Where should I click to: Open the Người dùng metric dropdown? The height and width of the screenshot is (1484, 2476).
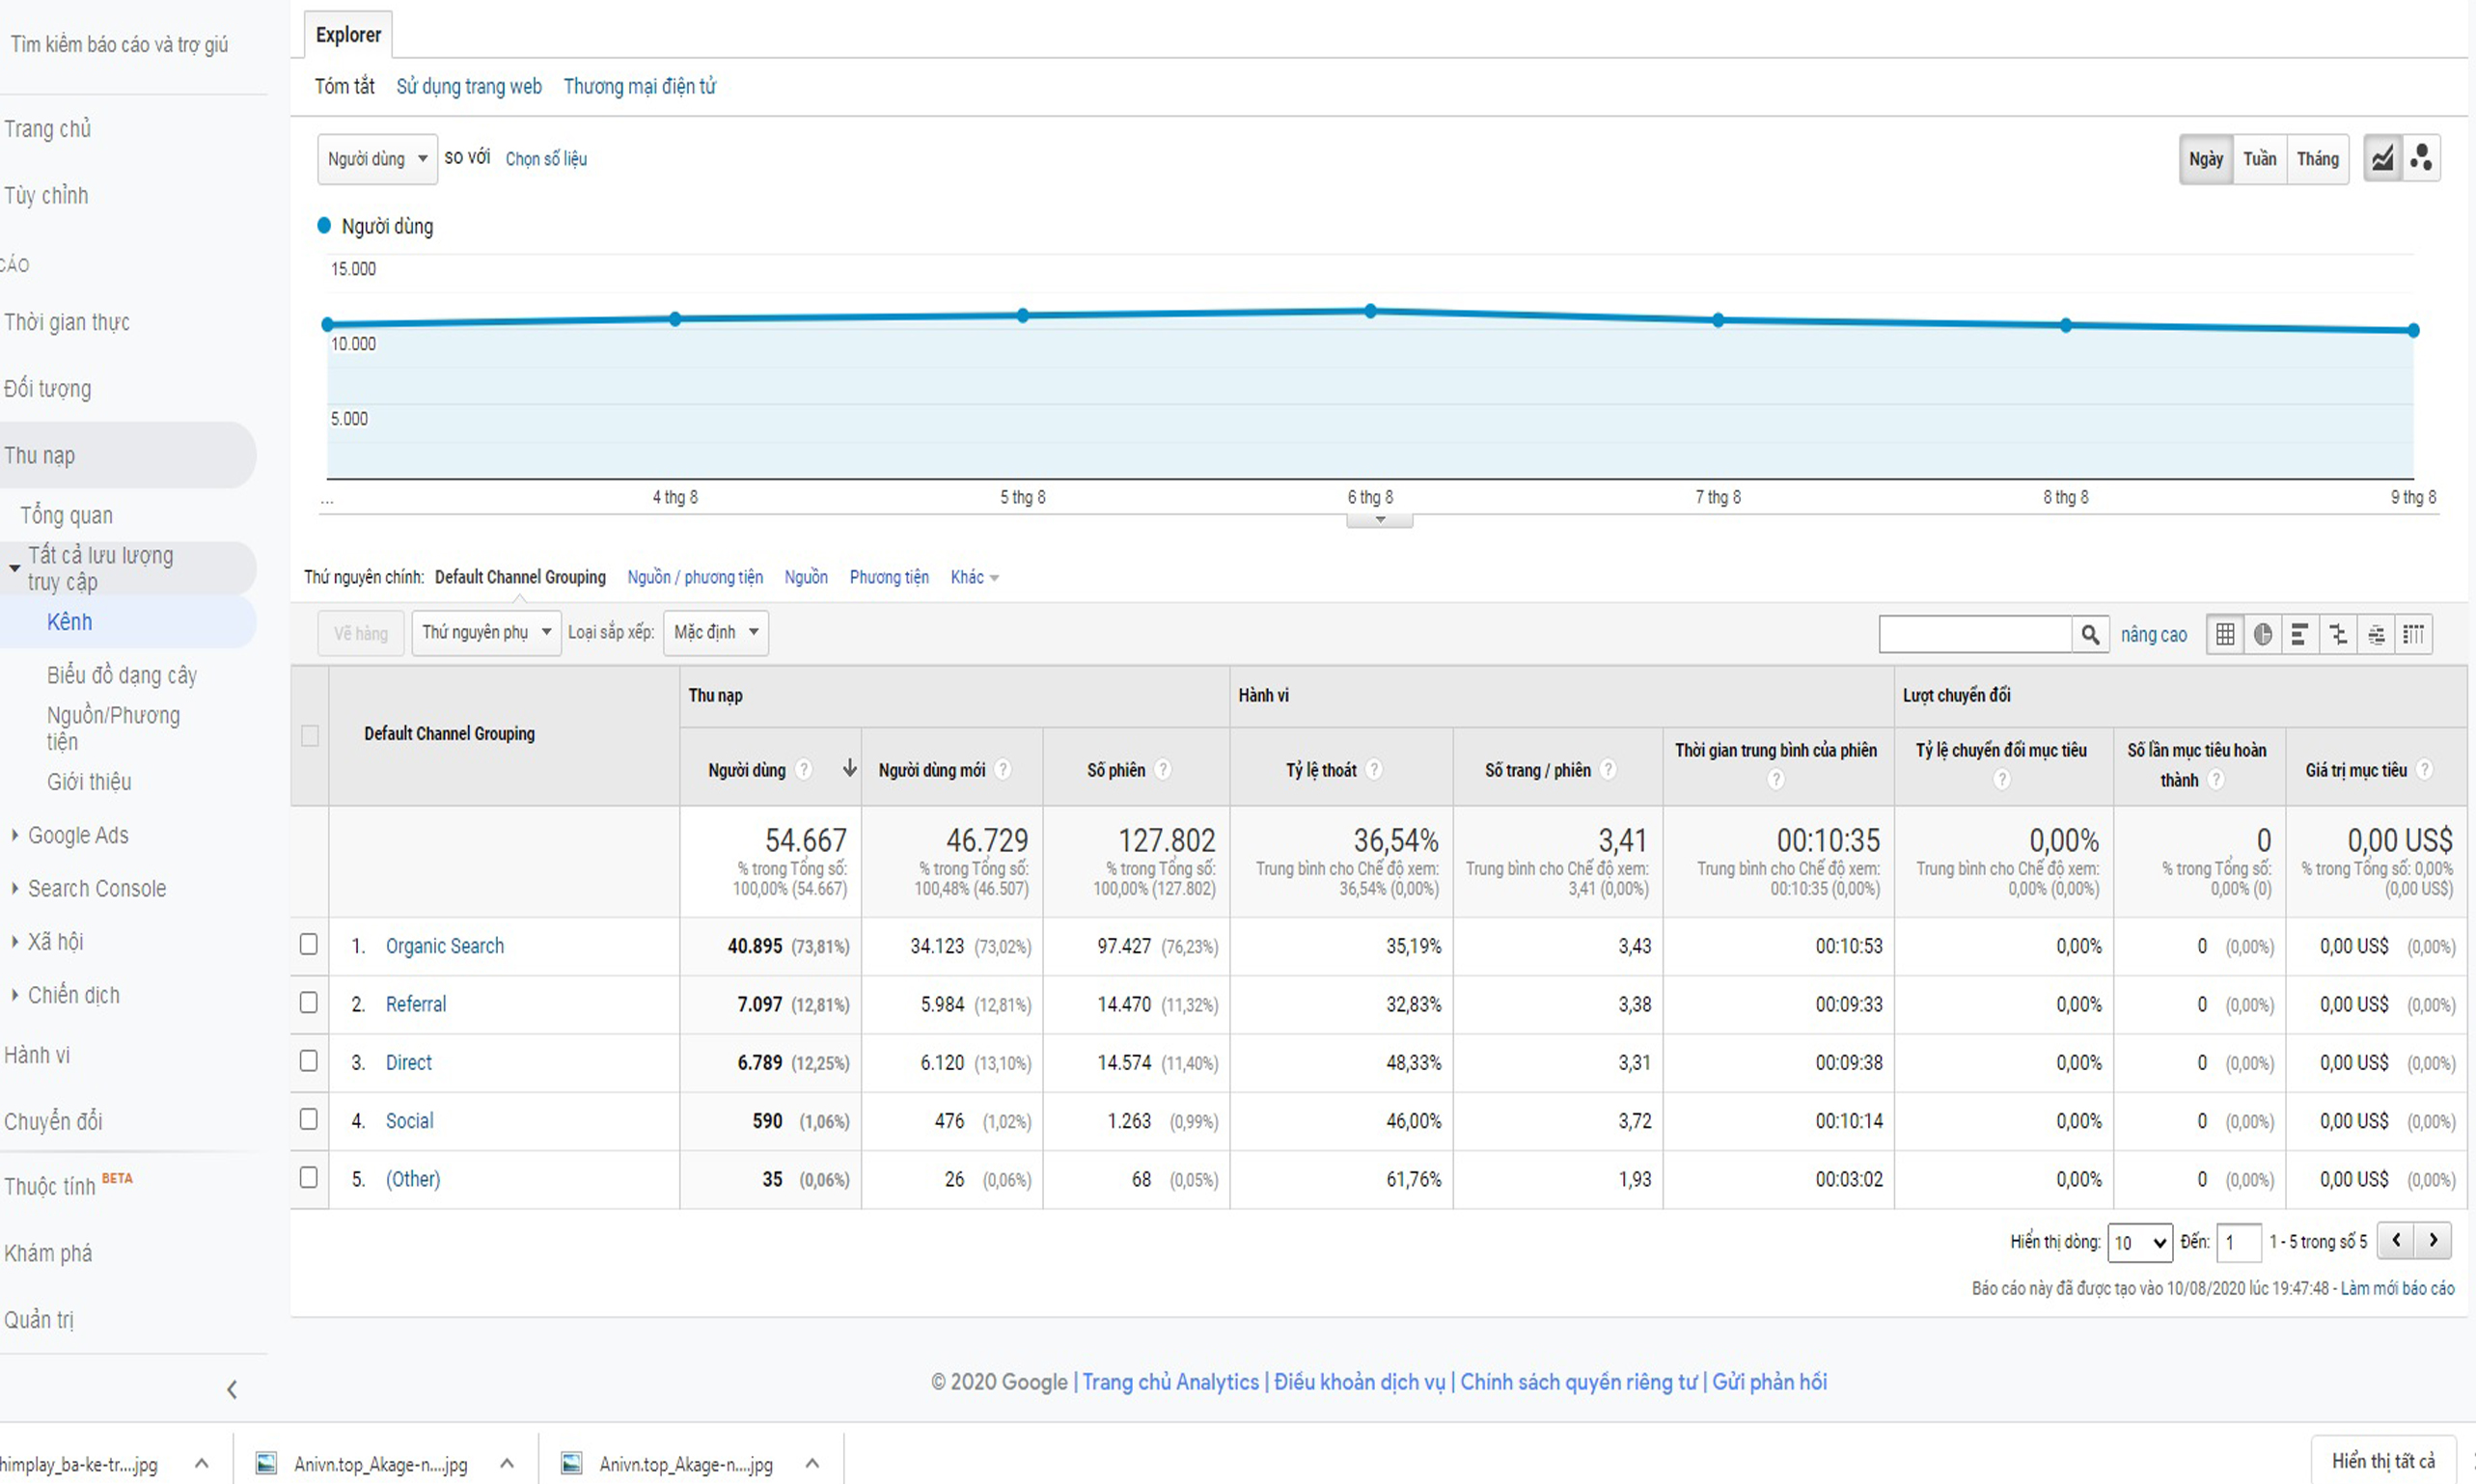point(377,159)
